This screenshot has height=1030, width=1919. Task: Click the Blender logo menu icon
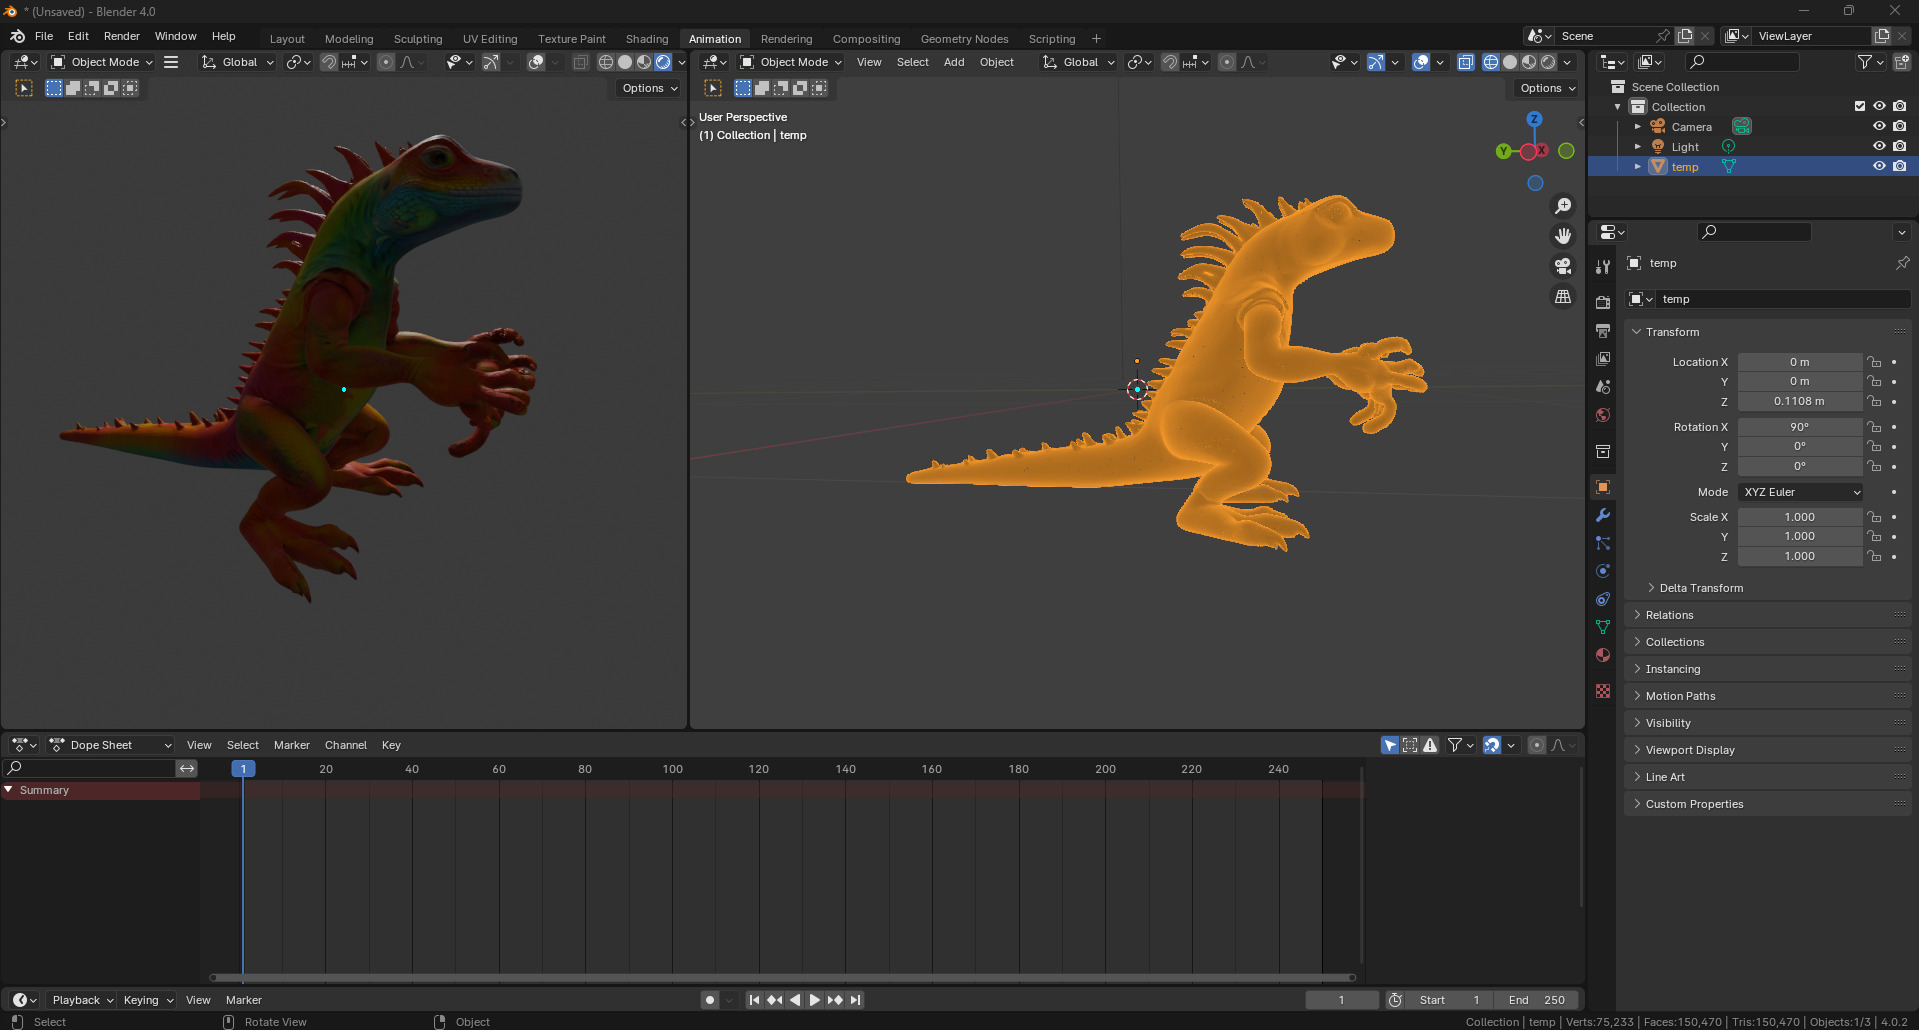pos(17,36)
